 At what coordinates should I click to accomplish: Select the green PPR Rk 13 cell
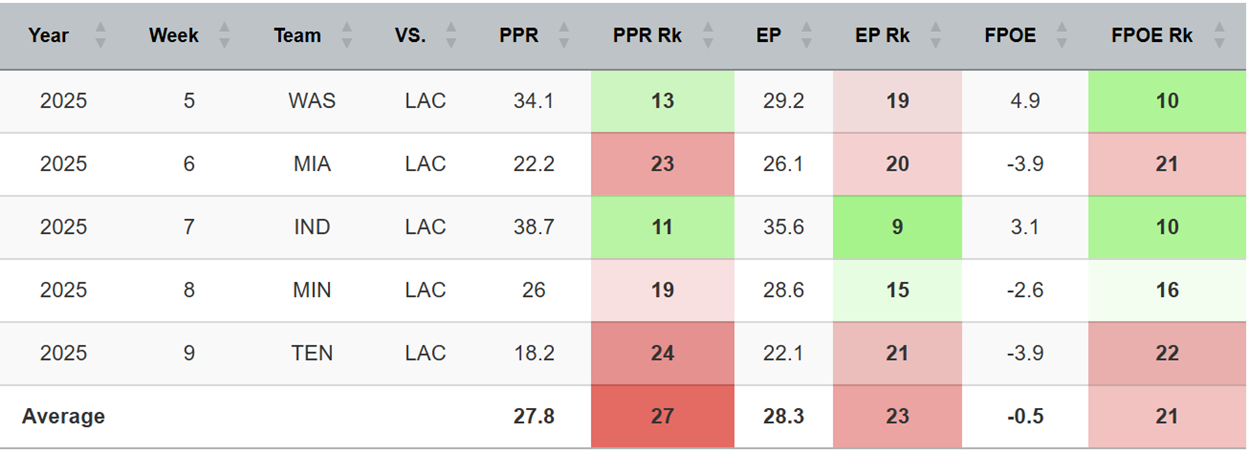point(662,101)
